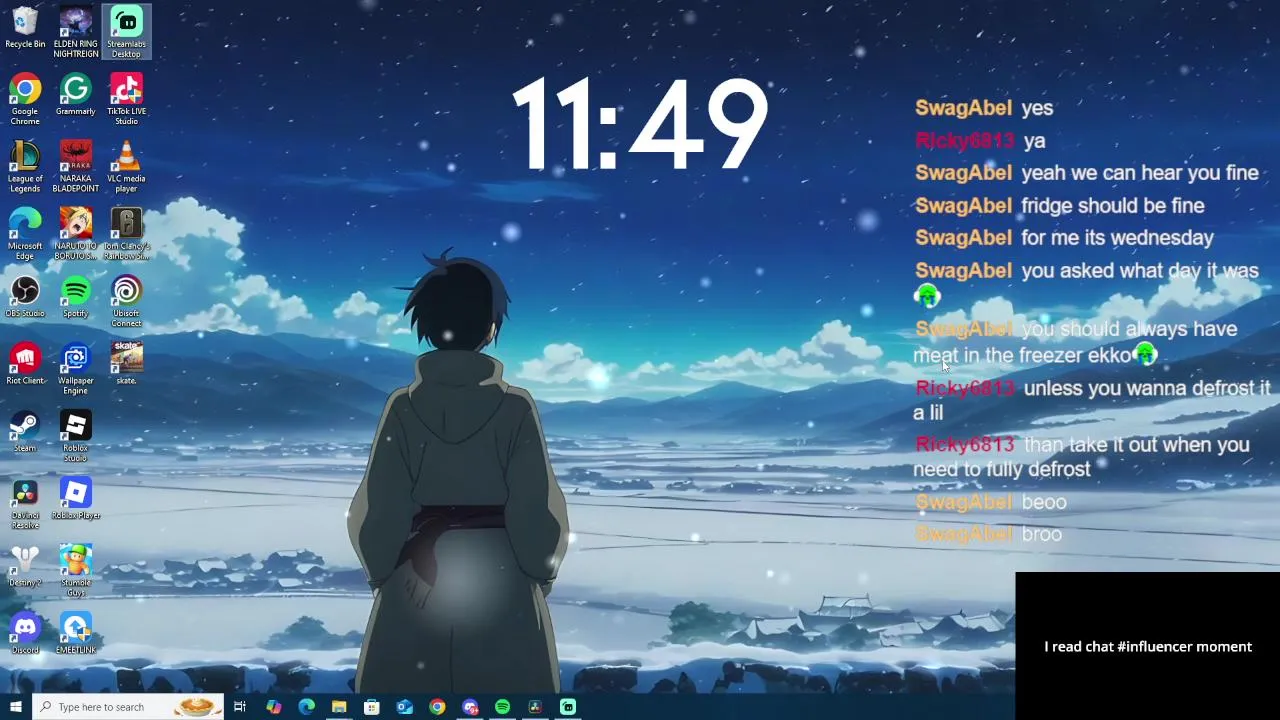Open Microsoft Edge from the taskbar
The image size is (1280, 720).
point(306,707)
